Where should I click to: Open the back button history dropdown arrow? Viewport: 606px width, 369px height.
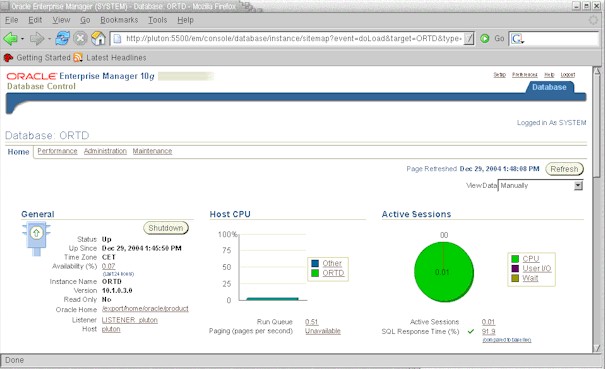click(22, 39)
